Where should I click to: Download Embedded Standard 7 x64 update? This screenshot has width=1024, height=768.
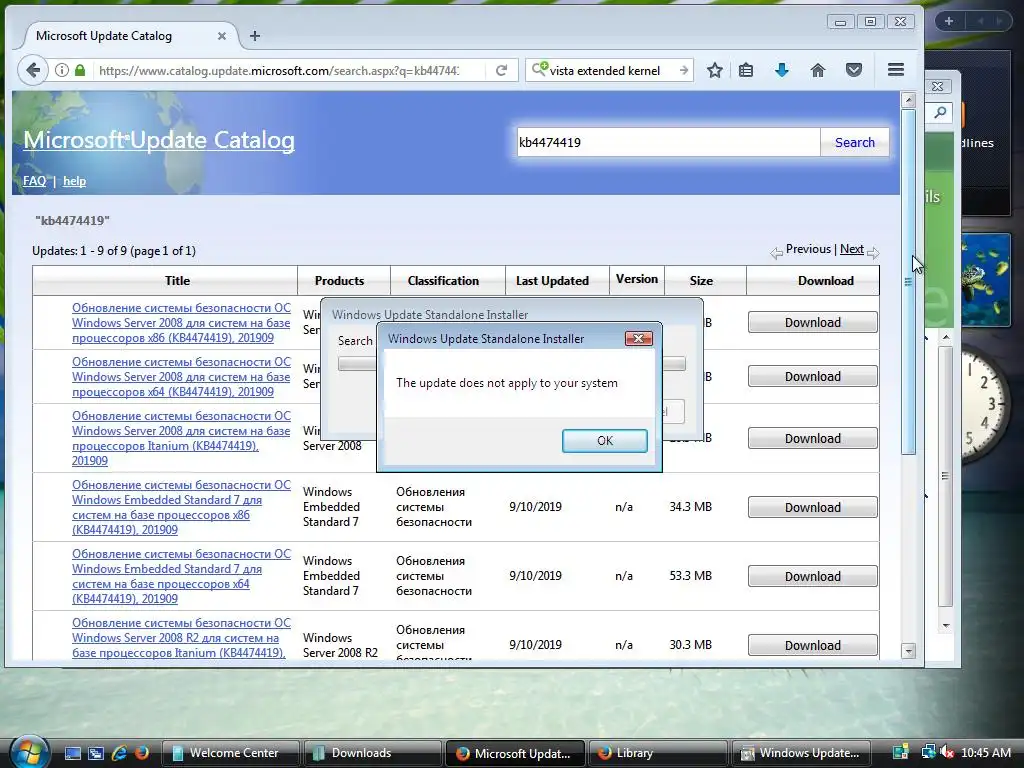tap(812, 576)
